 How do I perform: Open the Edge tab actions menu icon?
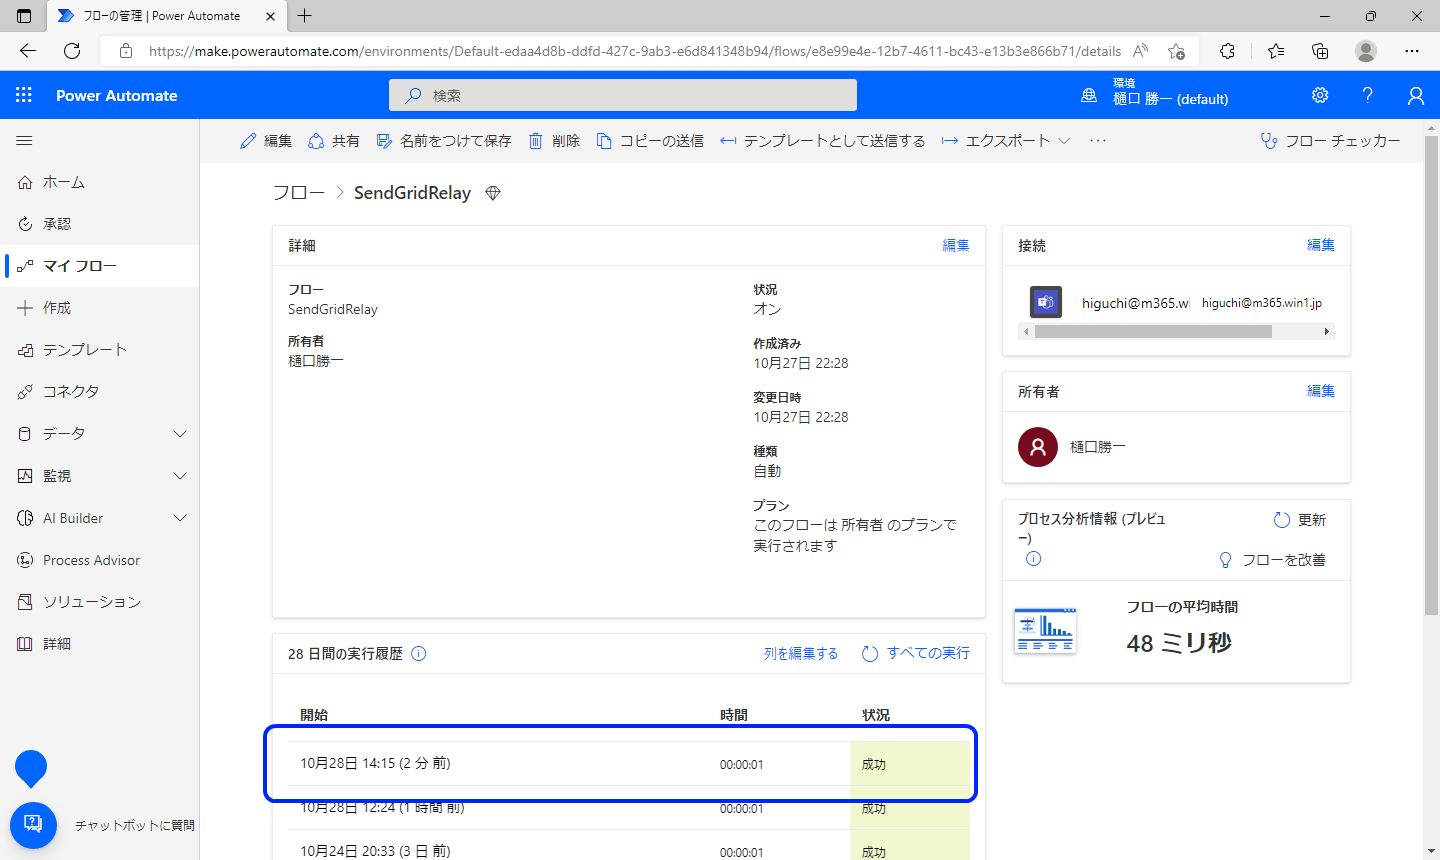click(24, 16)
